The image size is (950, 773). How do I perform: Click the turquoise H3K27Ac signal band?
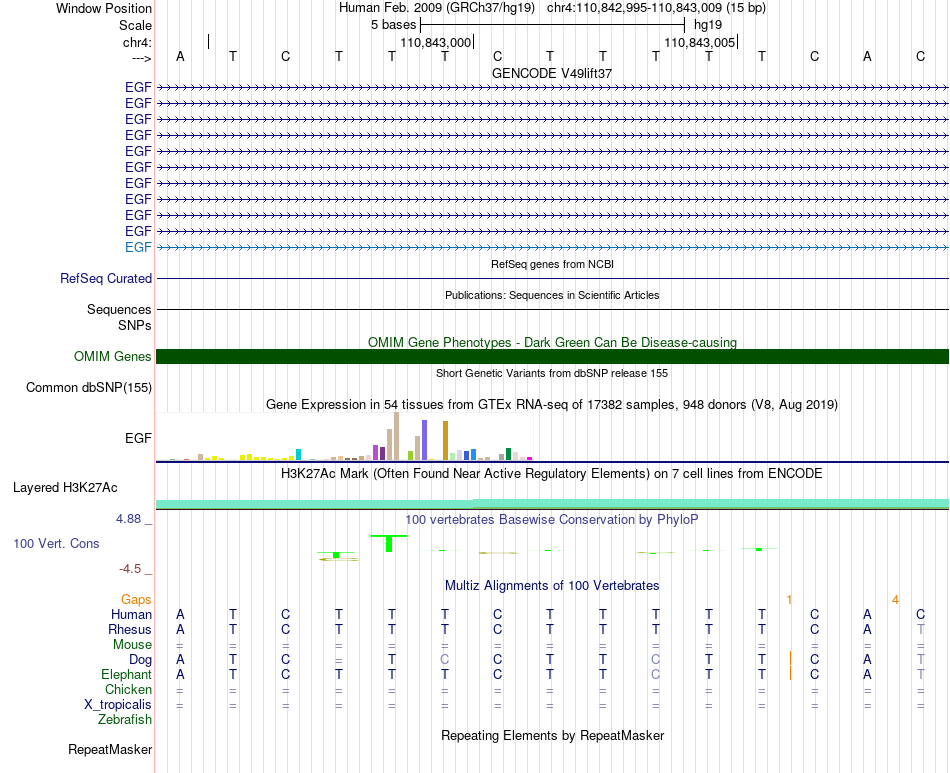tap(552, 504)
